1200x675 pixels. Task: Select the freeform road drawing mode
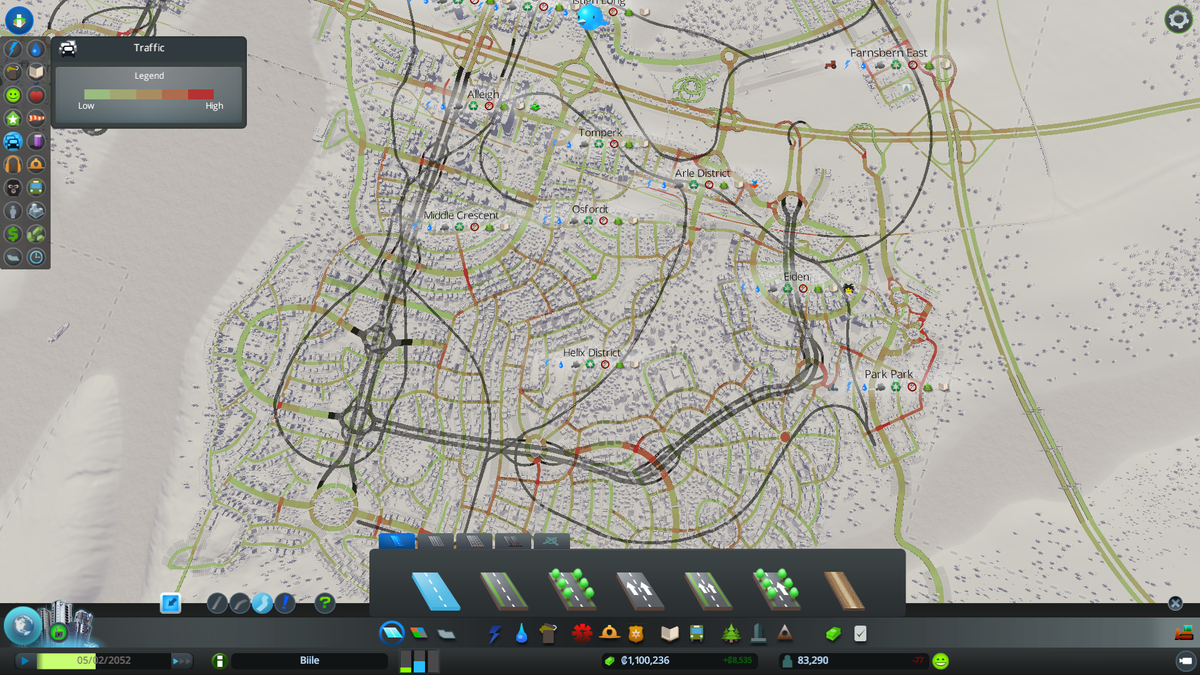coord(262,603)
